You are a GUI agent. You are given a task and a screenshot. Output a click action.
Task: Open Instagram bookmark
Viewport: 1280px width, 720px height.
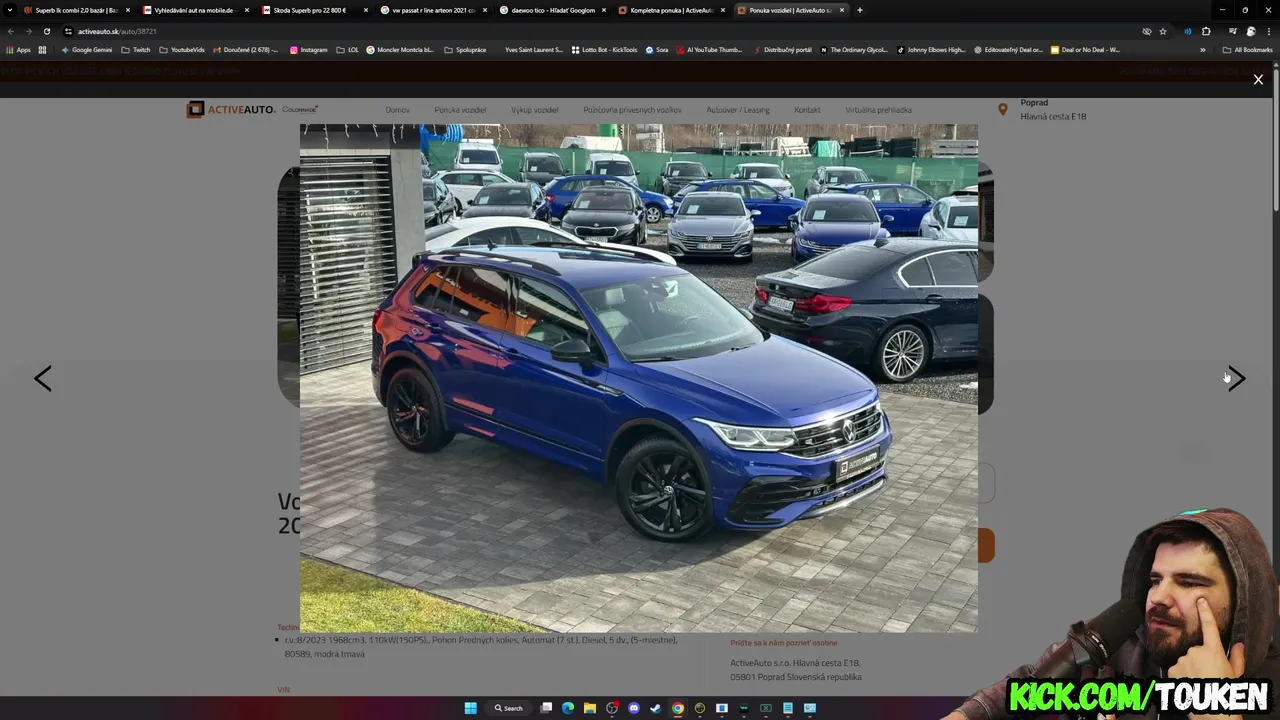(308, 50)
